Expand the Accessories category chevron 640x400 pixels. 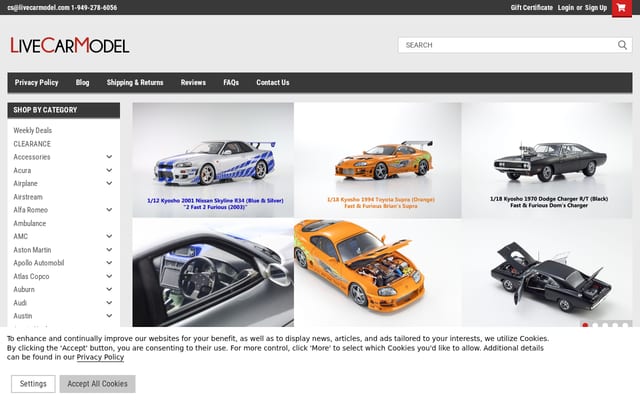coord(109,157)
